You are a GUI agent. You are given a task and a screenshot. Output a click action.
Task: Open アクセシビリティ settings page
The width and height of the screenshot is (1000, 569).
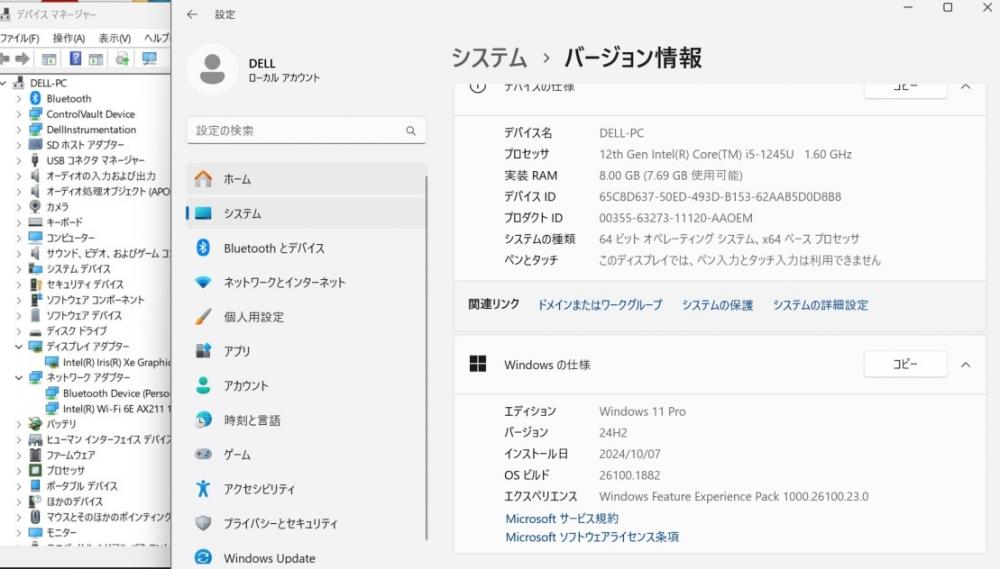click(306, 489)
